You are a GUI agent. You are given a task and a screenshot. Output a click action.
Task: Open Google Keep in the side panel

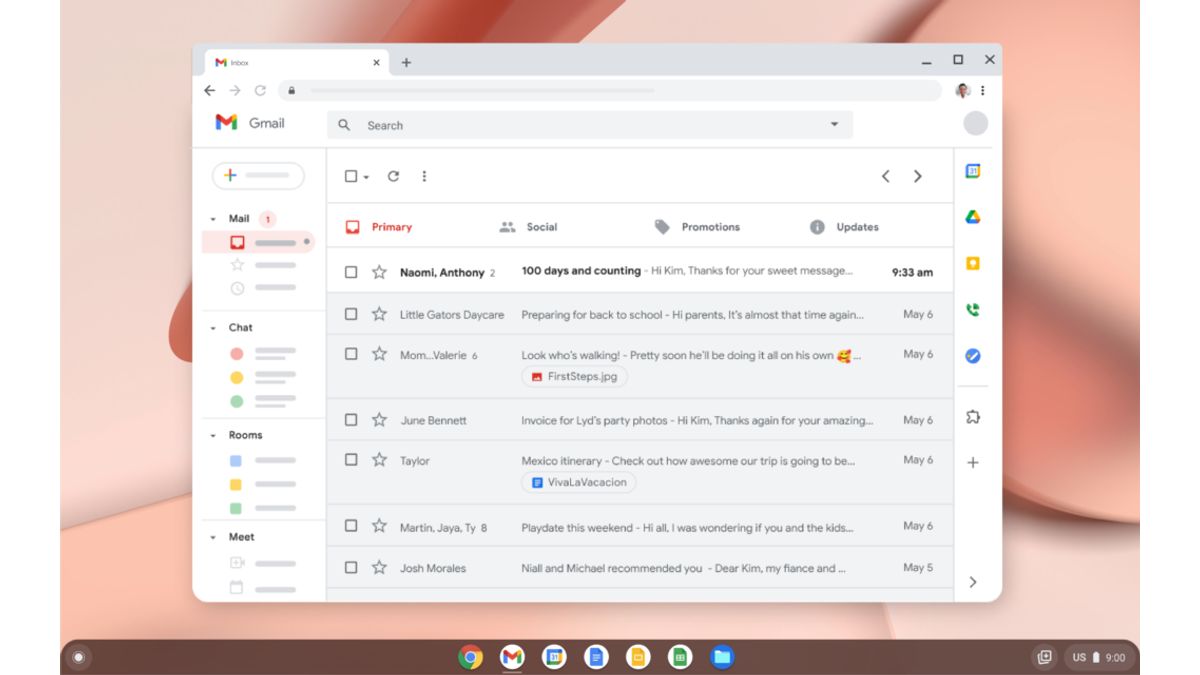coord(972,263)
